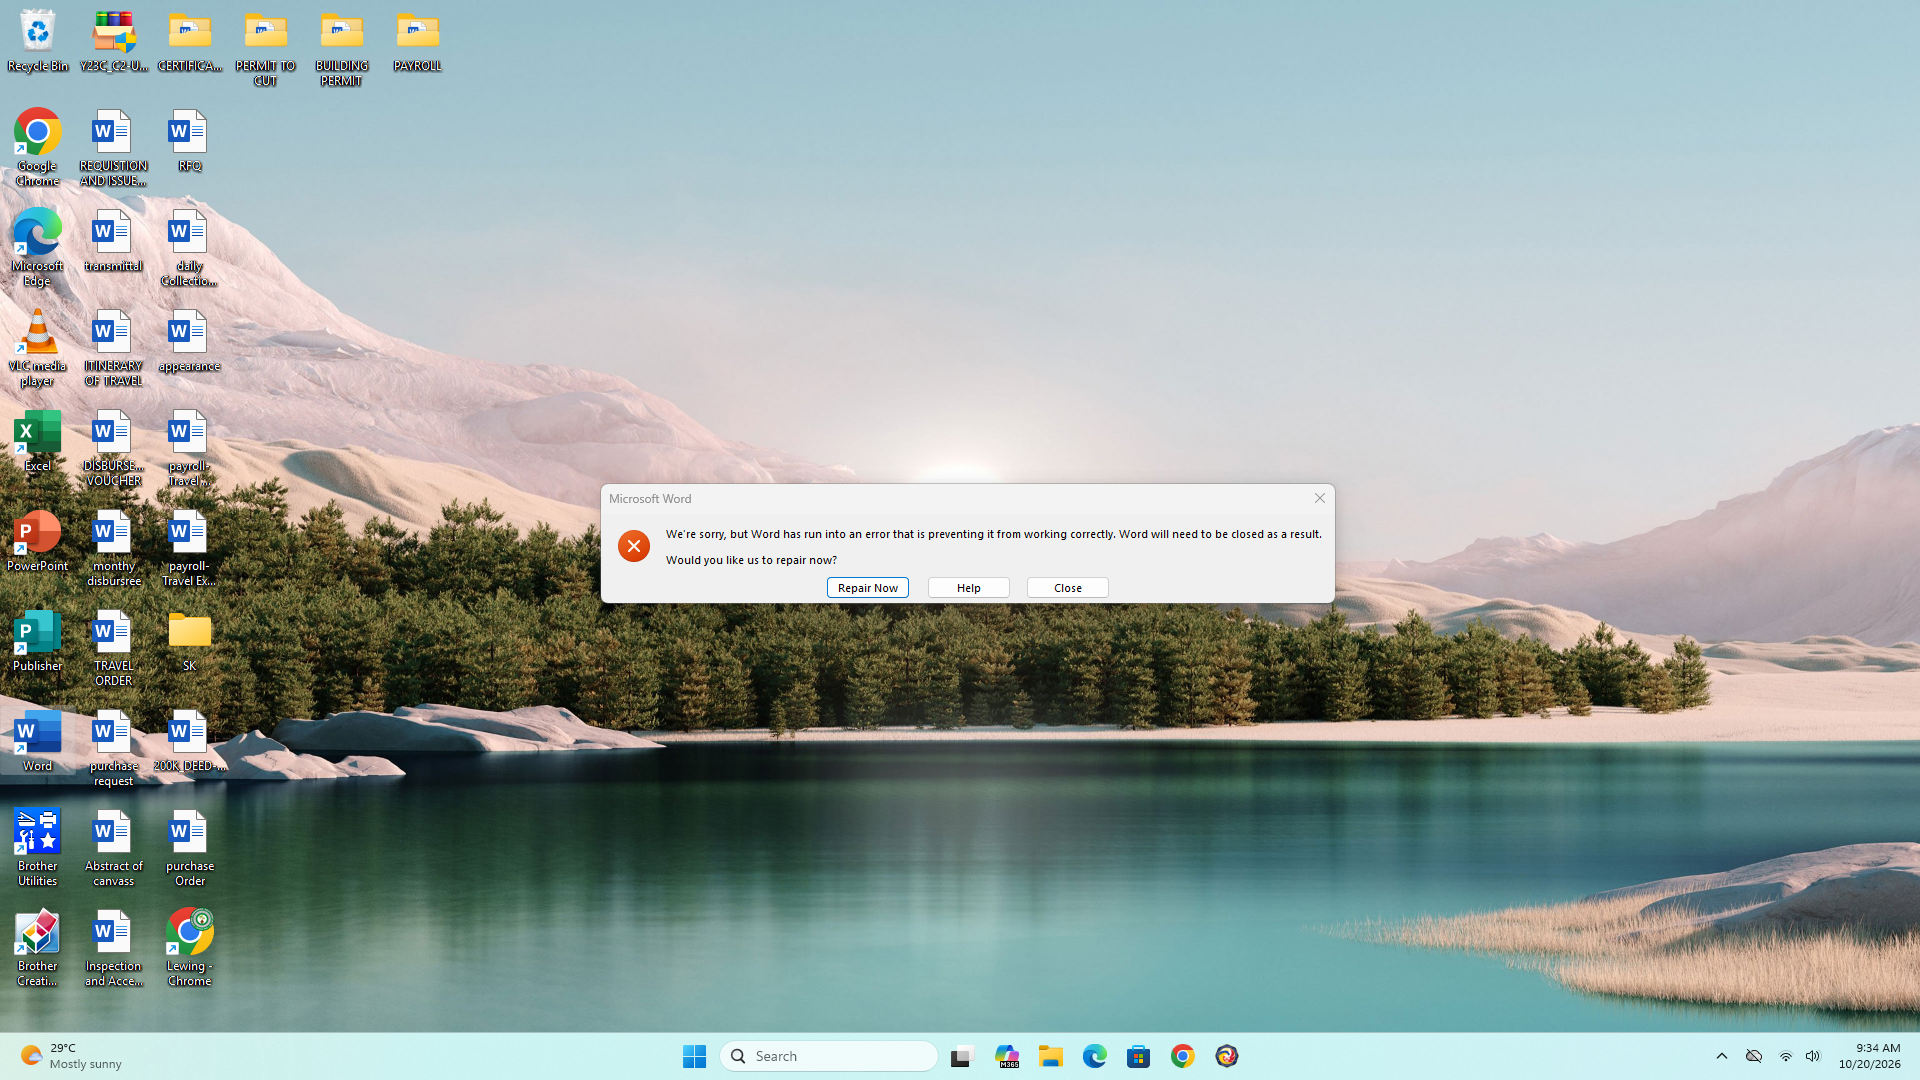Select the transmittal Word document
This screenshot has height=1080, width=1920.
tap(114, 241)
